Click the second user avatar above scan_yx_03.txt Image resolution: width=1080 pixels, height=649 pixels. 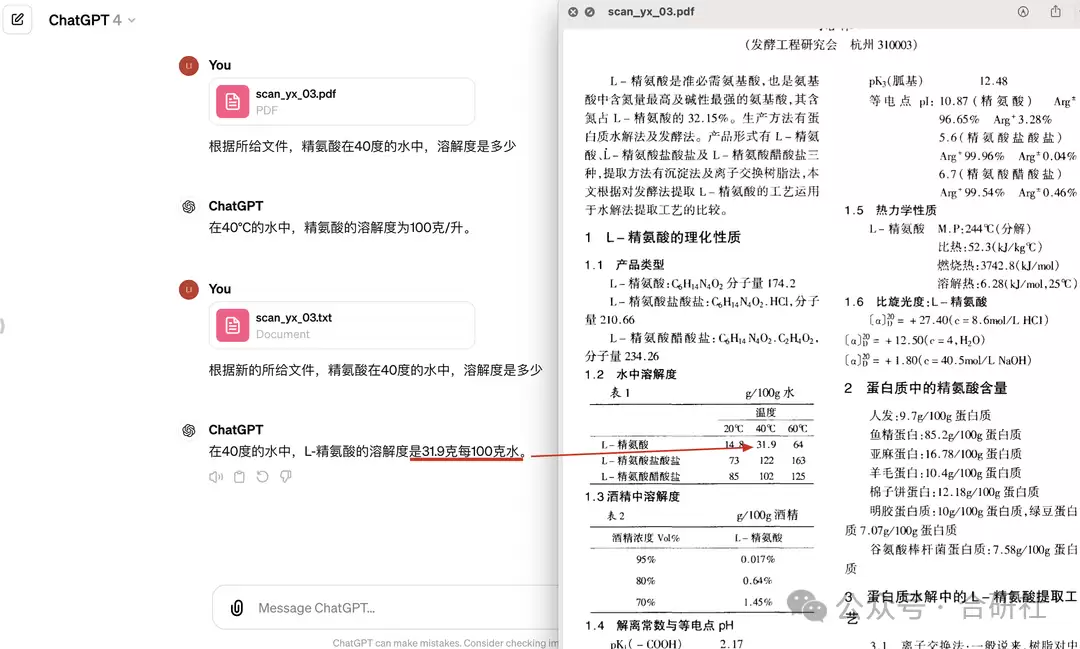click(x=189, y=289)
